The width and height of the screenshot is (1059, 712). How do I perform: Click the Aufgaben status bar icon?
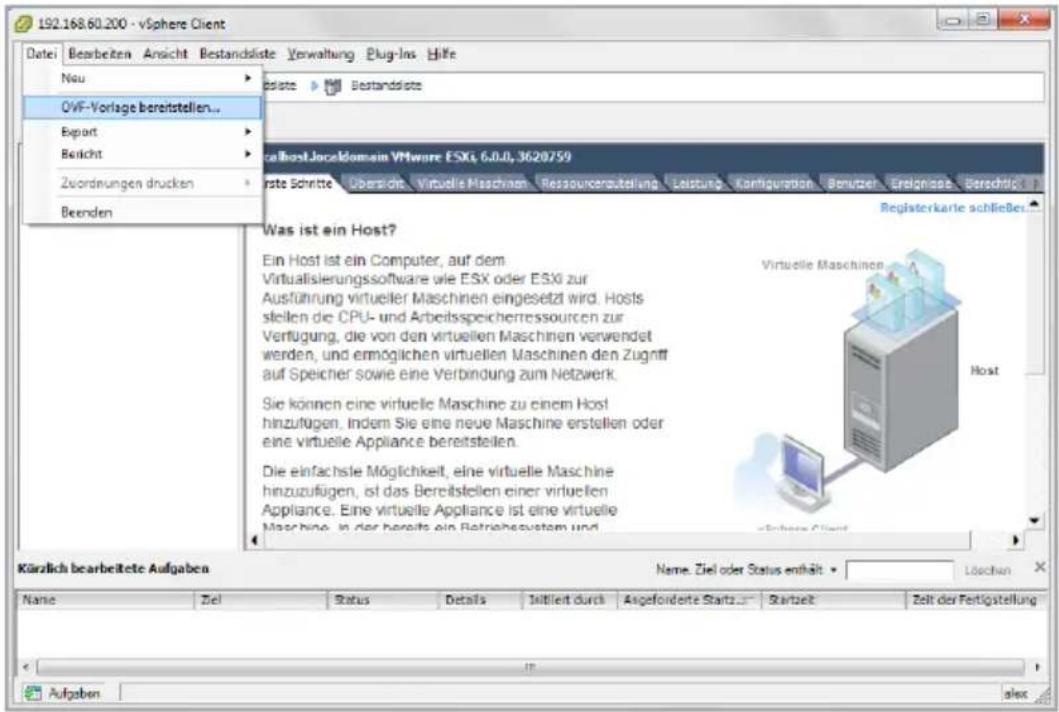click(33, 692)
